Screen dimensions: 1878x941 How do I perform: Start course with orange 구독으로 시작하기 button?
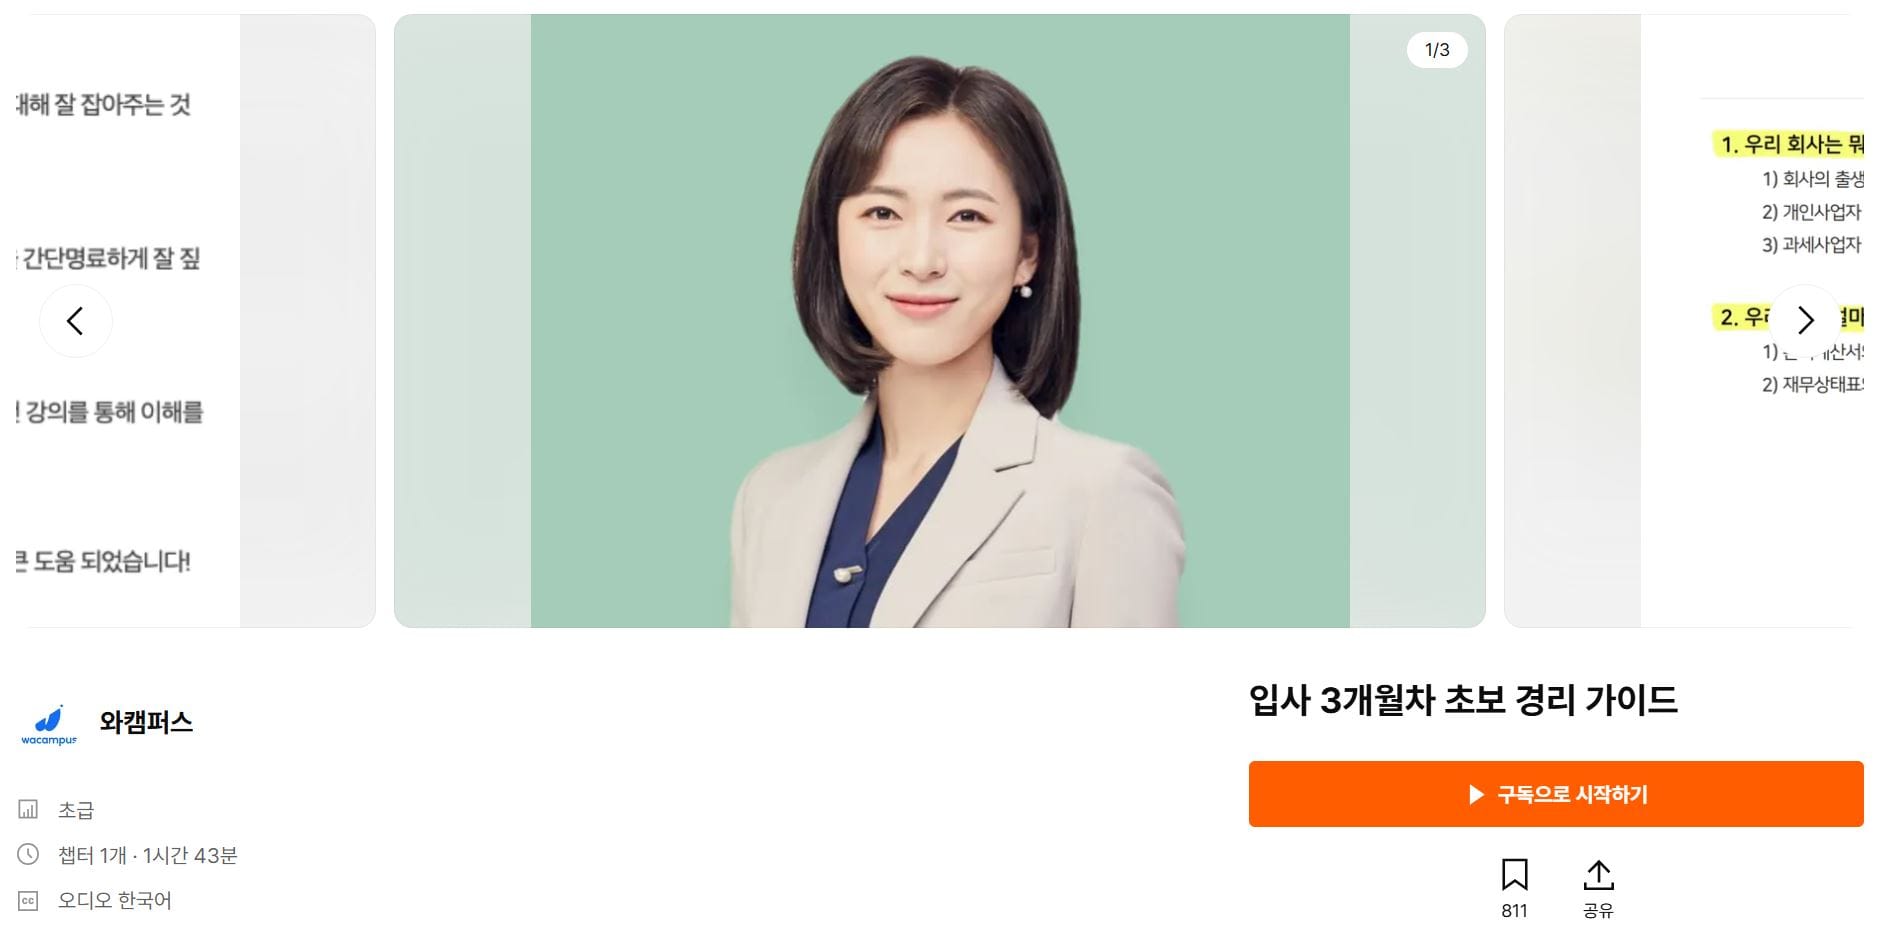(1555, 794)
